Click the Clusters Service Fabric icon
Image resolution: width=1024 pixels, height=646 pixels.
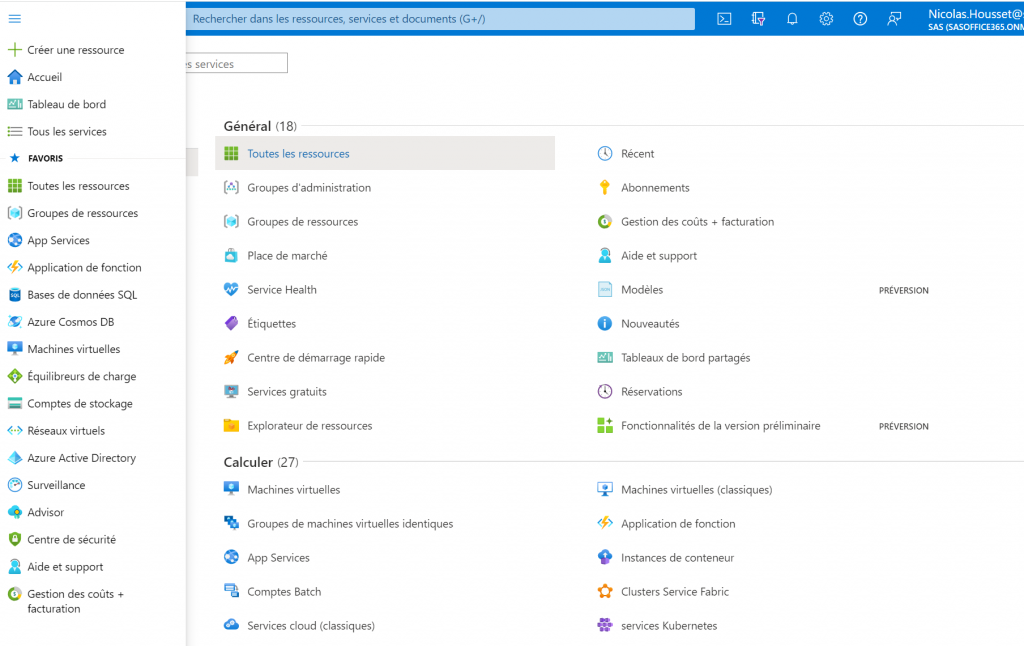tap(605, 591)
